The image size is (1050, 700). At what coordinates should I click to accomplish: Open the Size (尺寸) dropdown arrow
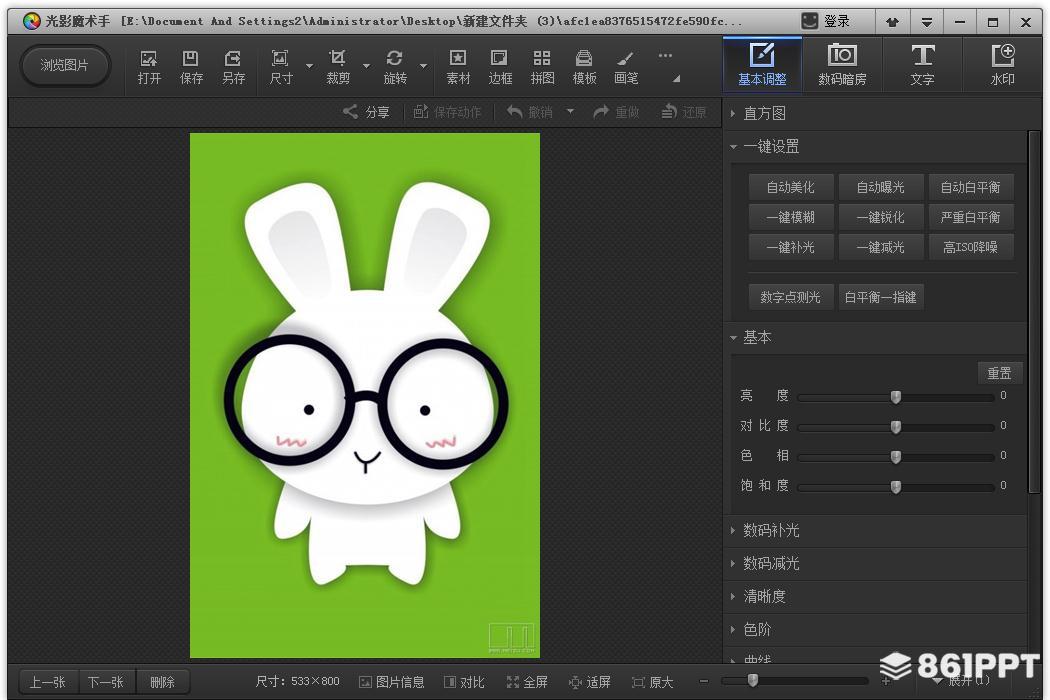click(x=309, y=66)
